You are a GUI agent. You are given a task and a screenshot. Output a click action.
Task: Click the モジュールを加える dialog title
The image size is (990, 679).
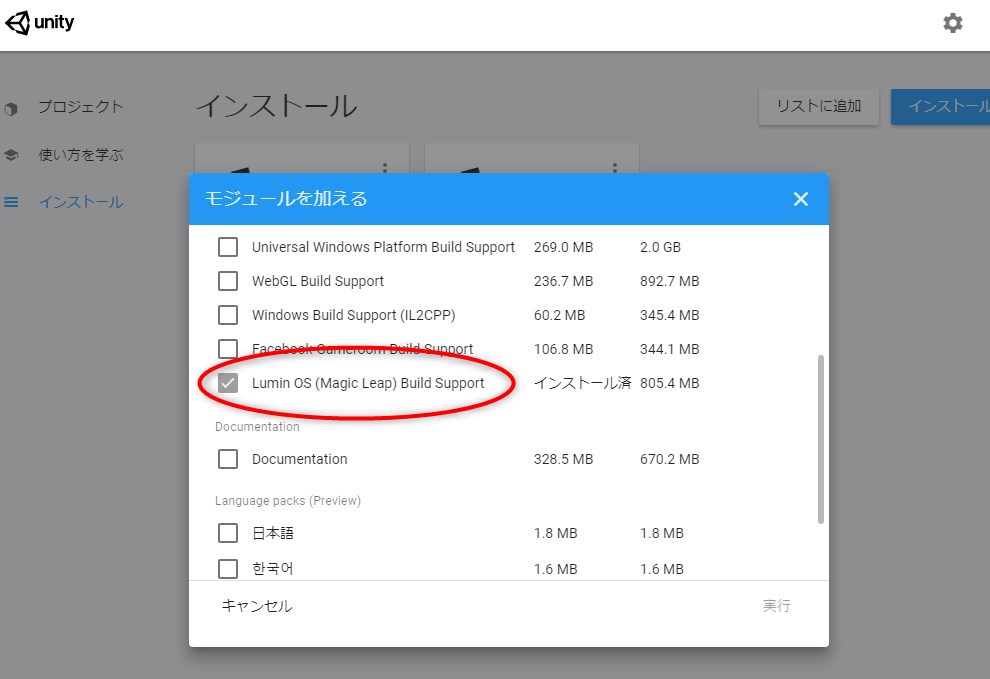pyautogui.click(x=286, y=199)
